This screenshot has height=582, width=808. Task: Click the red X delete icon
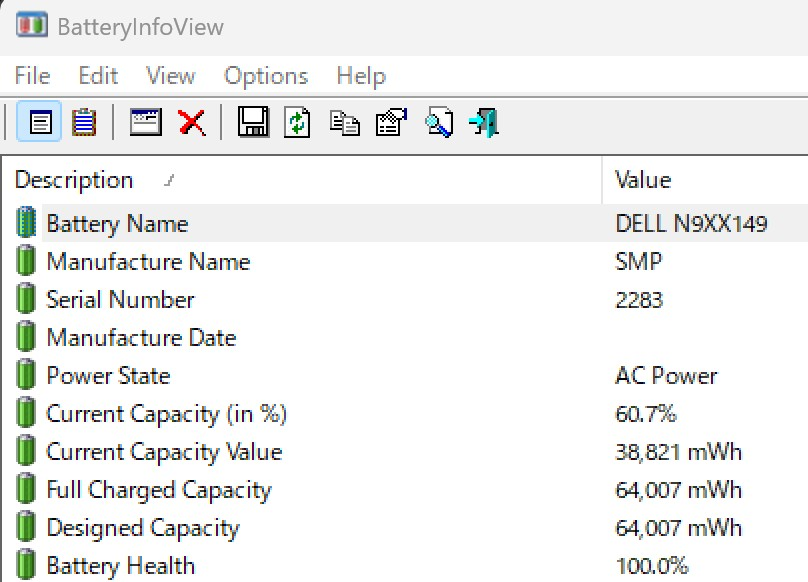pos(192,123)
